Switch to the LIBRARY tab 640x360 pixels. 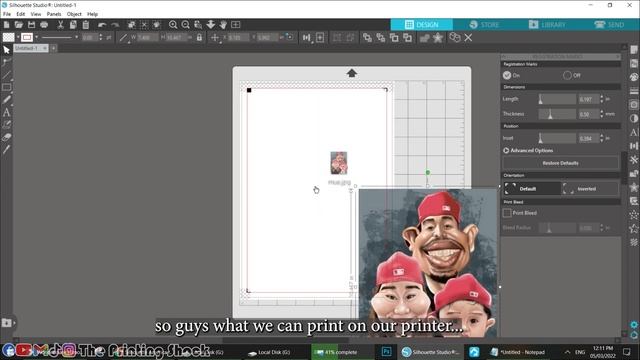(547, 24)
